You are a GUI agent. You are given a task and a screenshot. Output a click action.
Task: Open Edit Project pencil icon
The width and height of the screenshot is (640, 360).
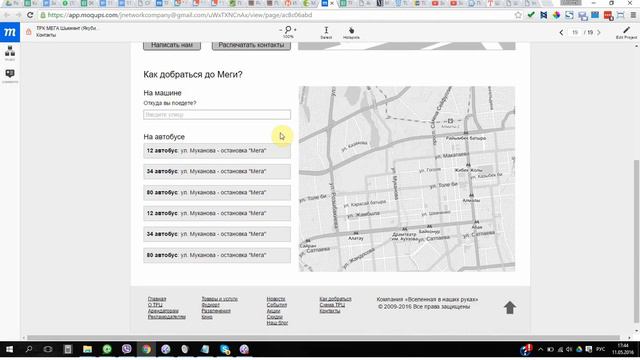pos(627,32)
